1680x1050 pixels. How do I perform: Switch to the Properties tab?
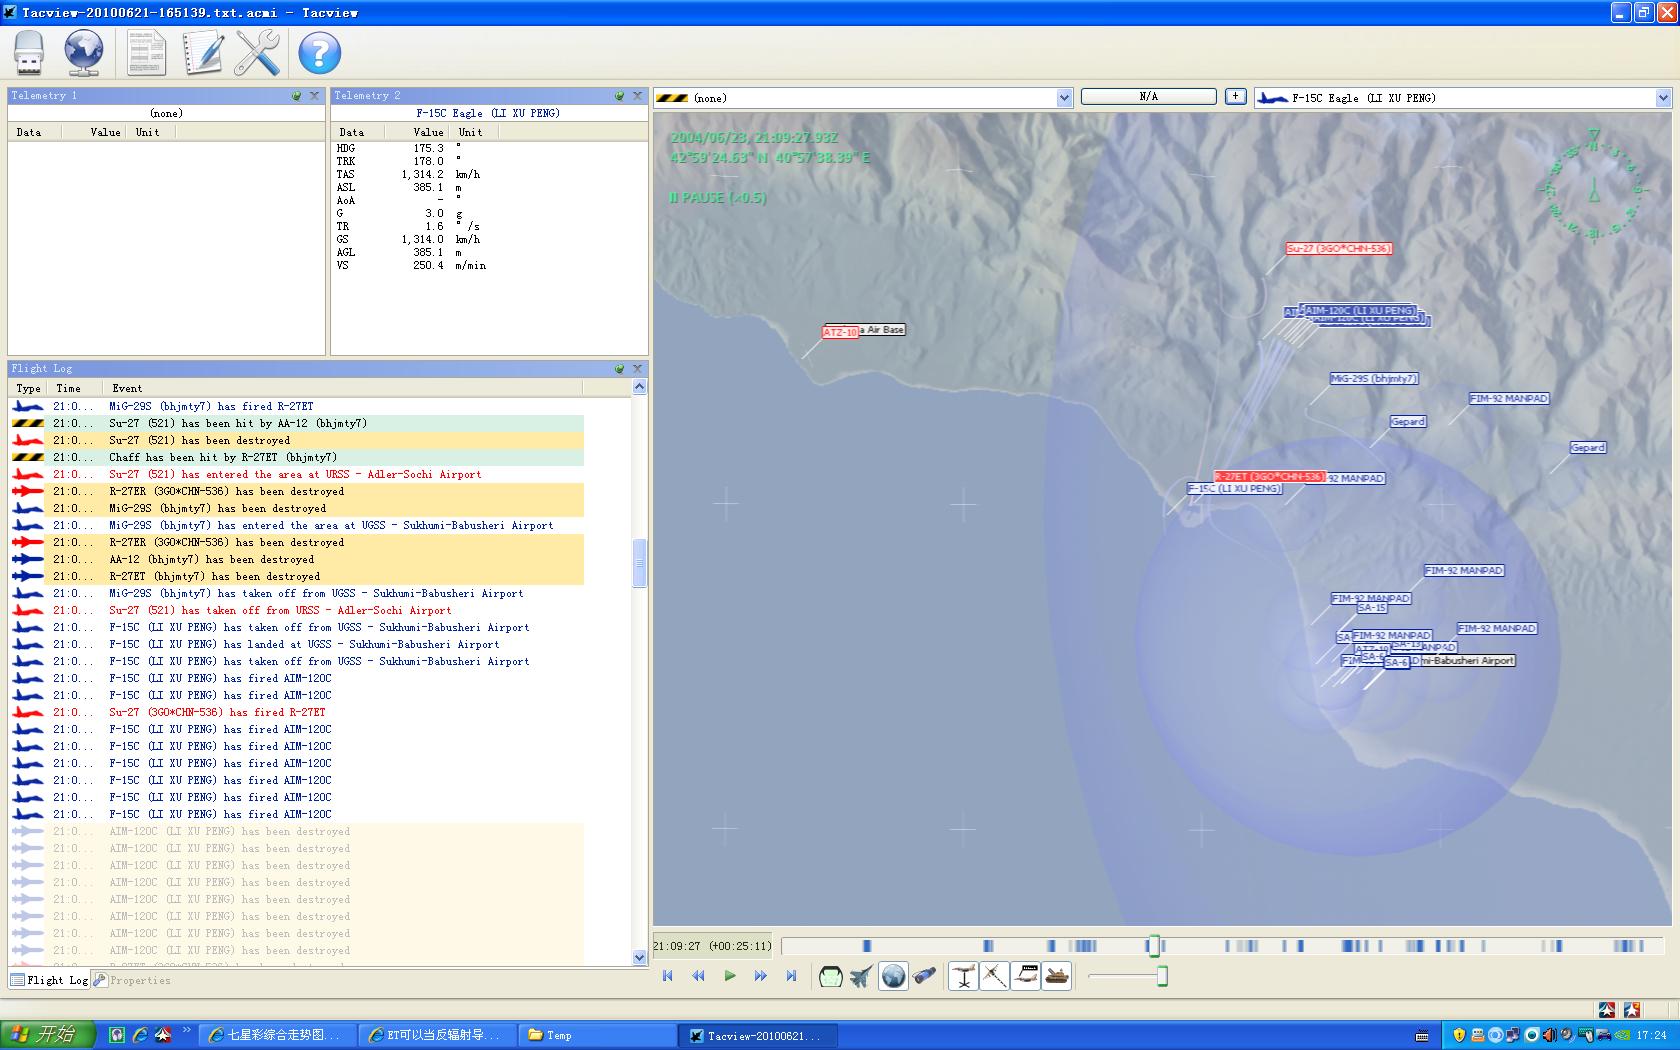(132, 980)
